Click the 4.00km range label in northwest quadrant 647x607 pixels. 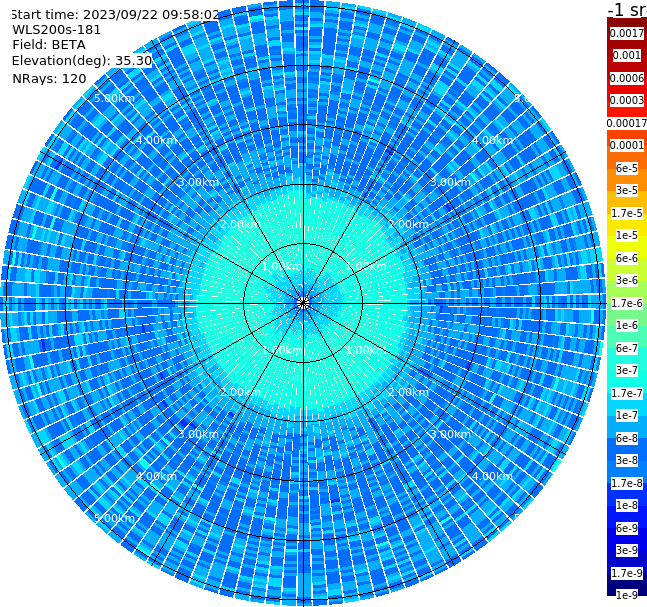coord(156,140)
